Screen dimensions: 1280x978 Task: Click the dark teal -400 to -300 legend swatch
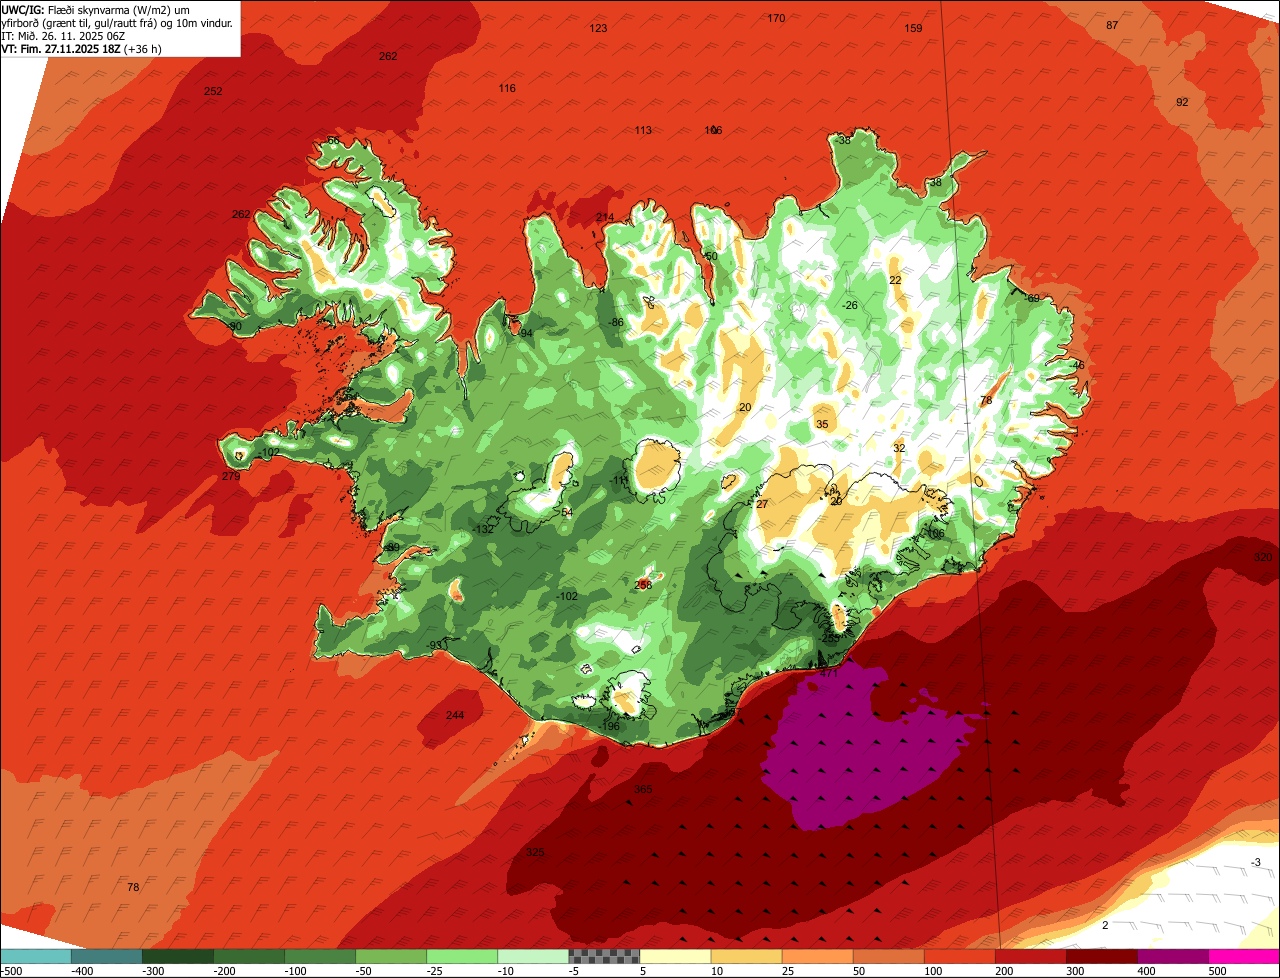click(106, 956)
